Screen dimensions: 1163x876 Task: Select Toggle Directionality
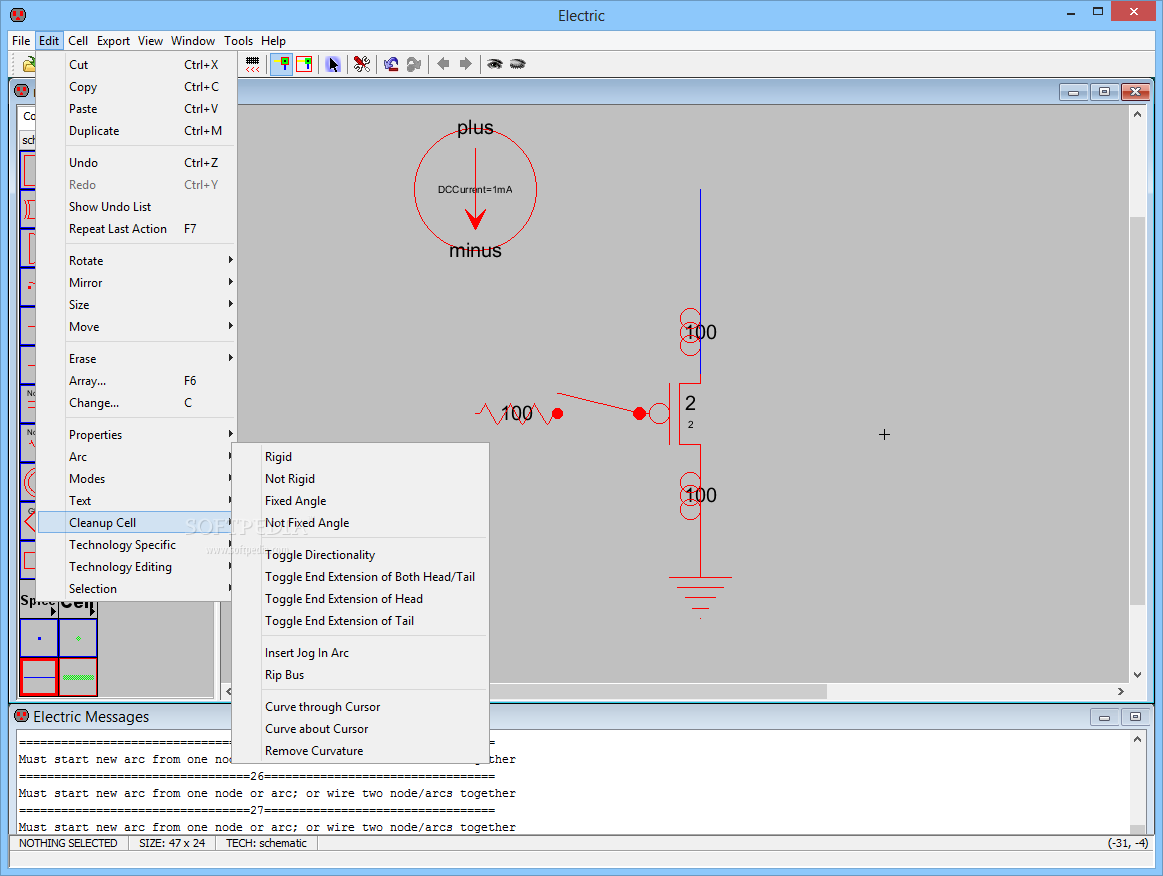click(360, 555)
